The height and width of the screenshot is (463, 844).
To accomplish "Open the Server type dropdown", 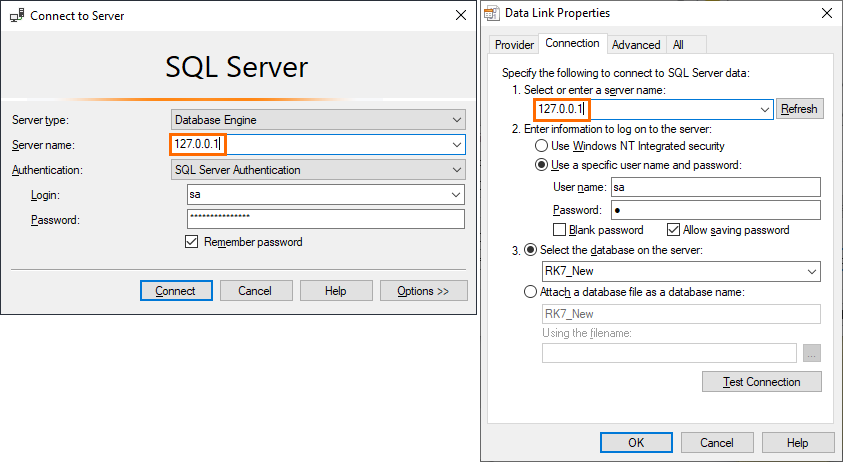I will pos(457,120).
